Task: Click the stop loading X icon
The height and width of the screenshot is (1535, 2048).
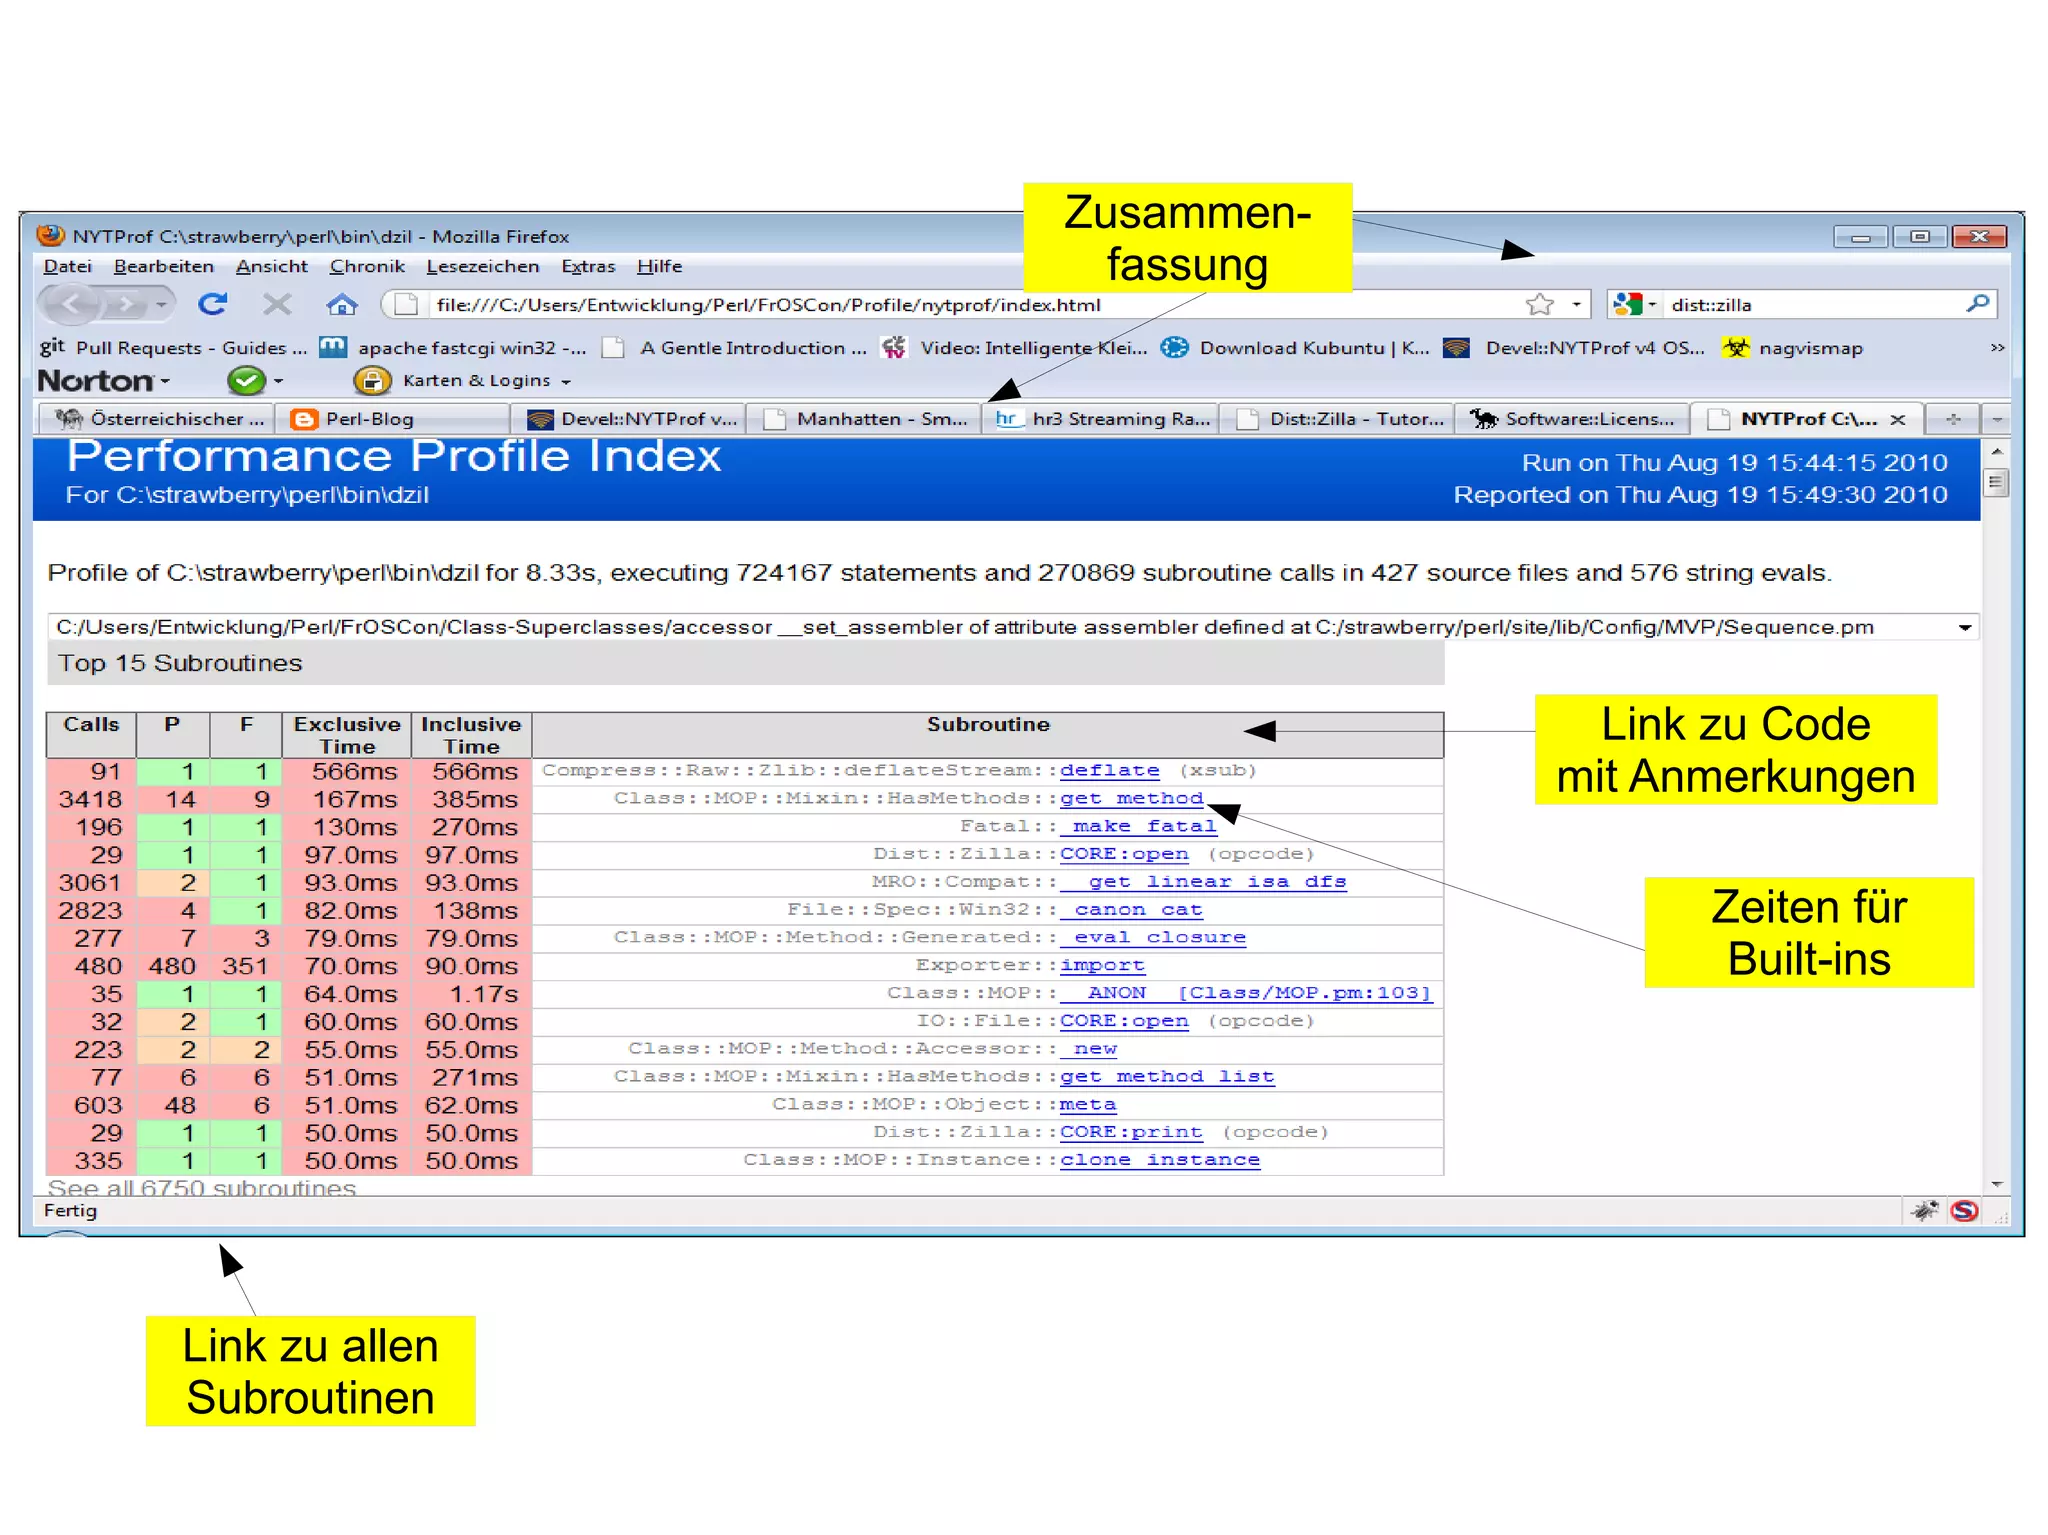Action: [x=277, y=304]
